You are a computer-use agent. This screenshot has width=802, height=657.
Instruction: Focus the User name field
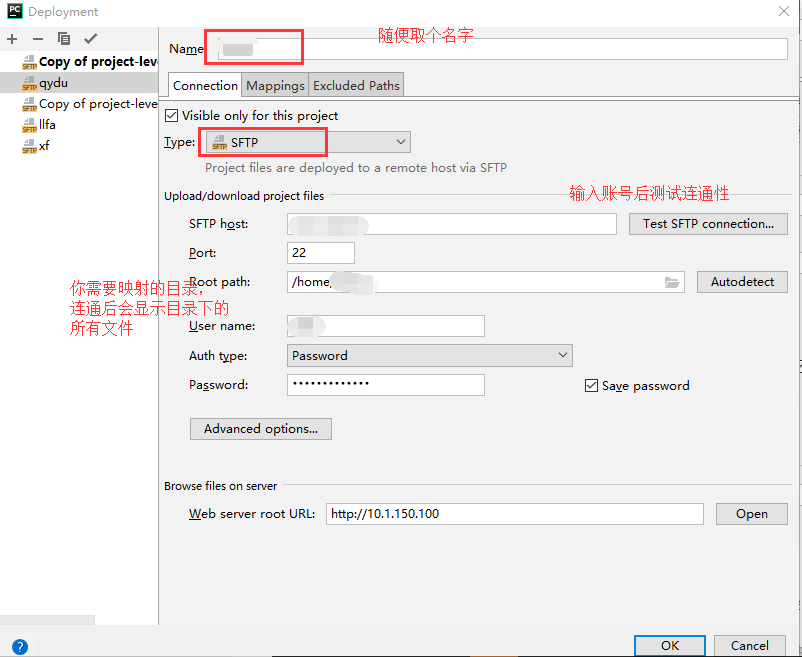(x=386, y=326)
